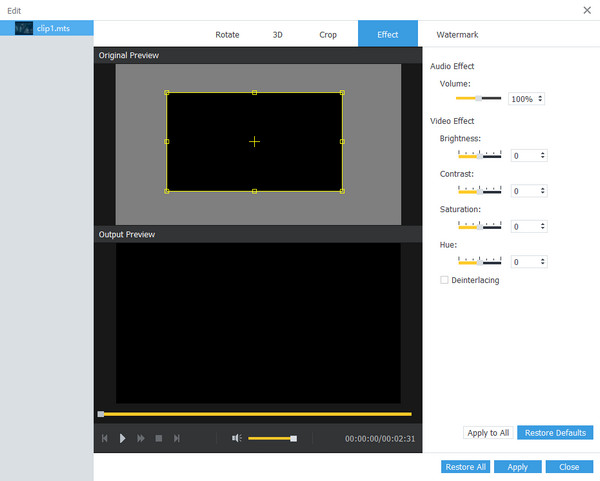Click the Saturation slider track
The image size is (600, 481).
pos(479,226)
